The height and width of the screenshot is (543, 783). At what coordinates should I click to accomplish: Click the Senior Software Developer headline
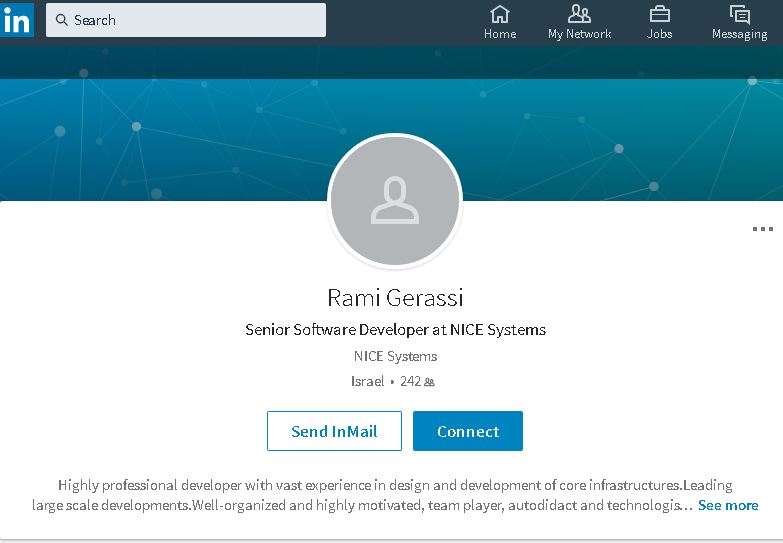pos(395,329)
